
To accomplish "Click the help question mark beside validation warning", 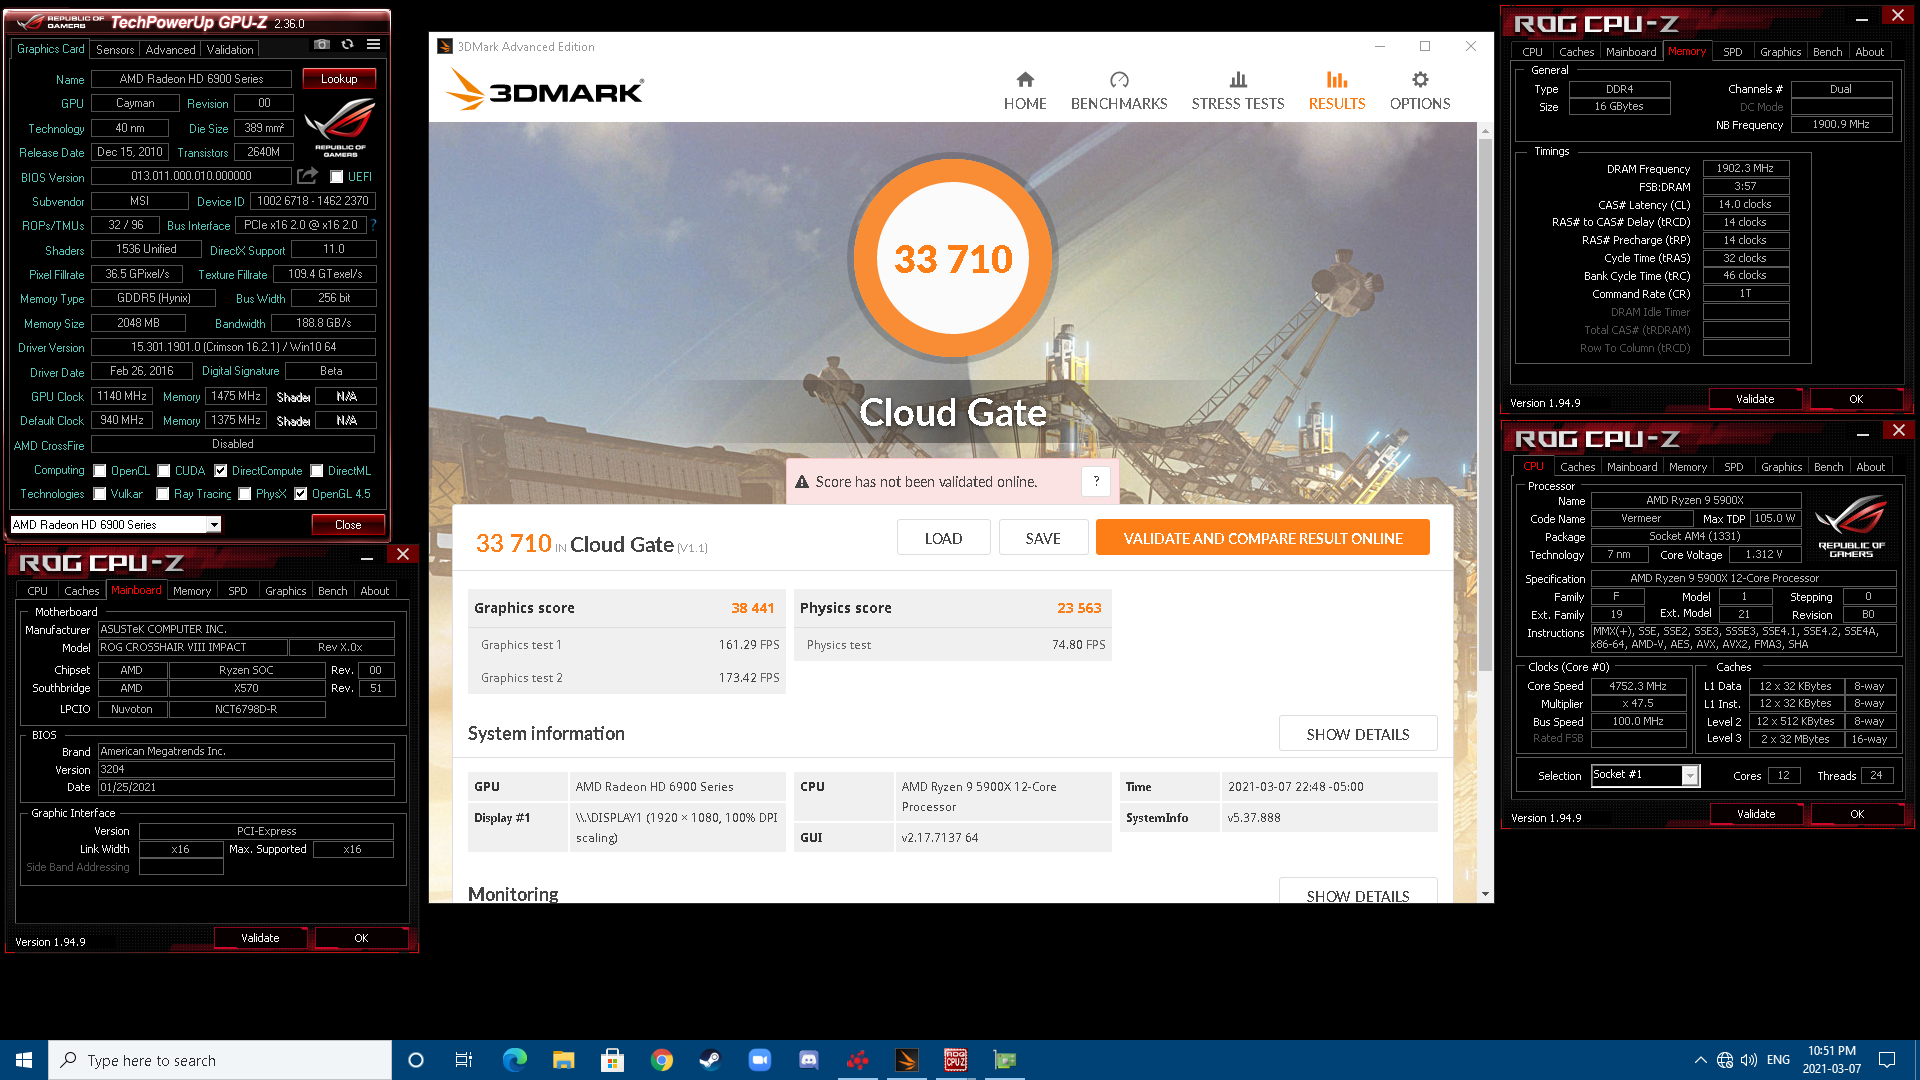I will [1096, 481].
